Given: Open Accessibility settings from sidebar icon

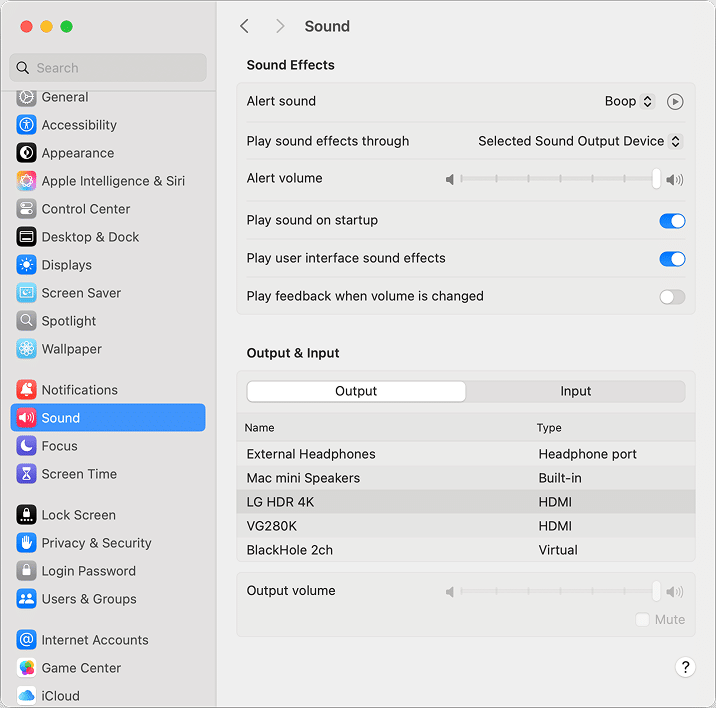Looking at the screenshot, I should pos(26,125).
